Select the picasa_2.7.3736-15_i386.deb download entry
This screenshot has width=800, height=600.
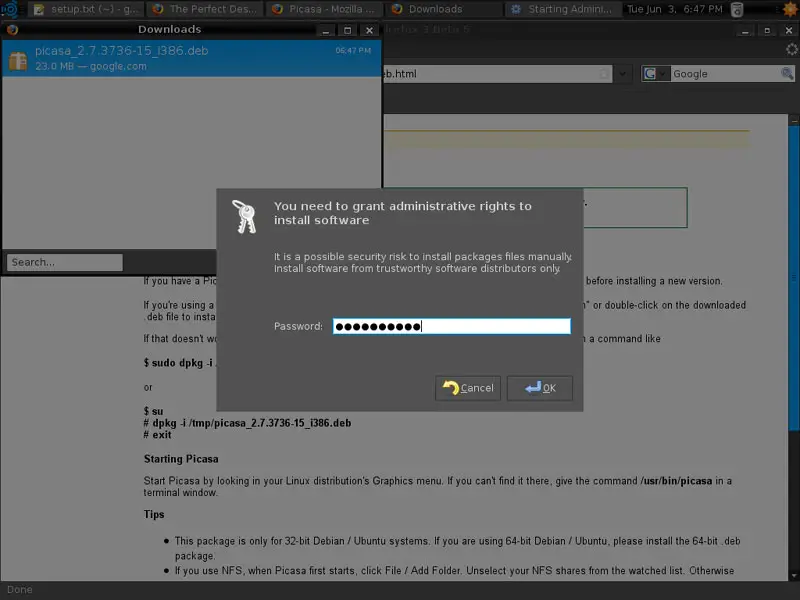pyautogui.click(x=192, y=58)
